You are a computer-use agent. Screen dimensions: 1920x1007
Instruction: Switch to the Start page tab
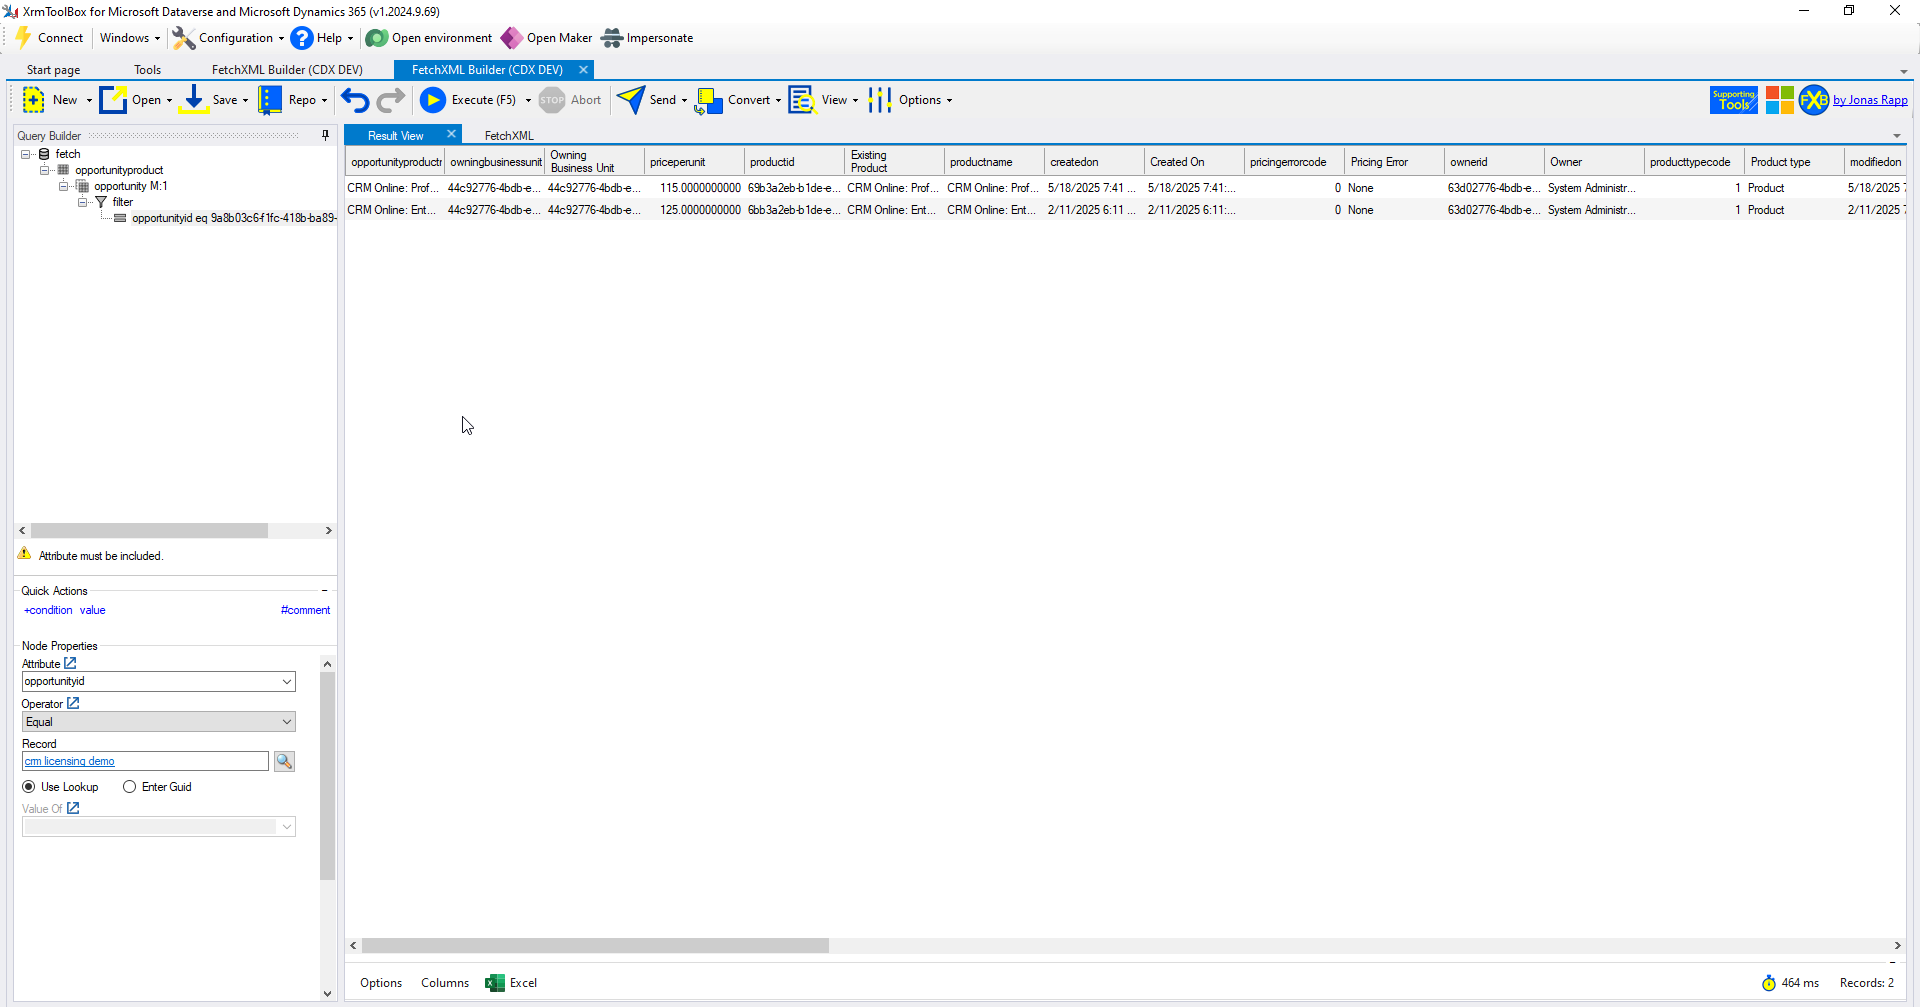pyautogui.click(x=54, y=70)
